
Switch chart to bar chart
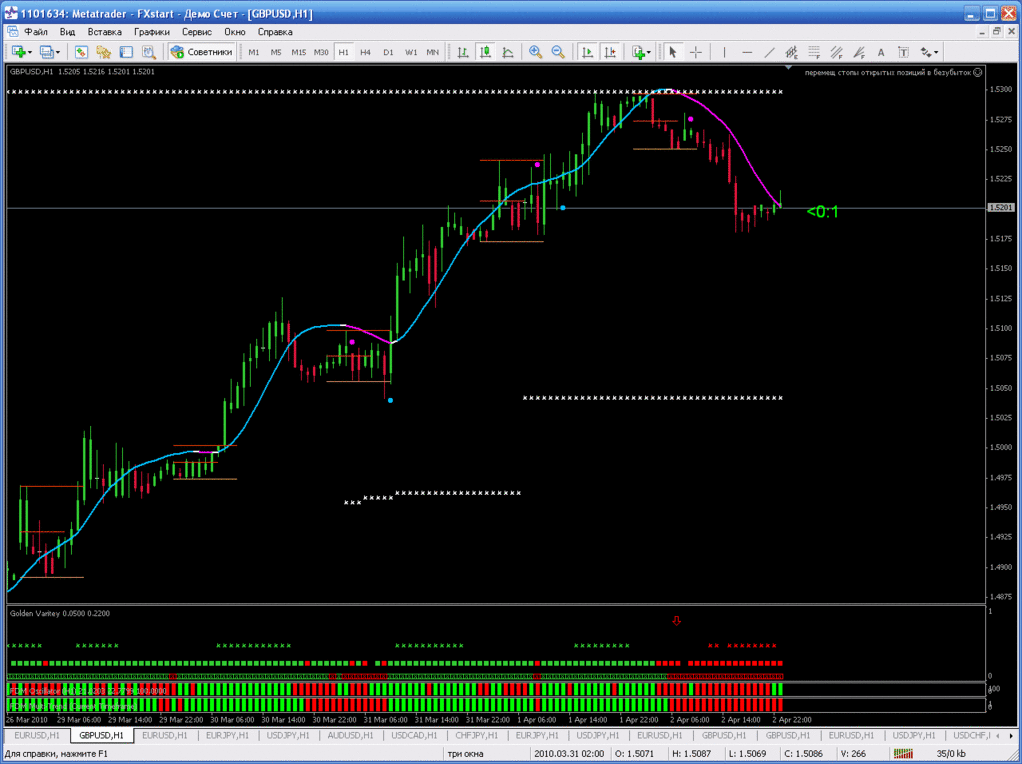coord(463,52)
